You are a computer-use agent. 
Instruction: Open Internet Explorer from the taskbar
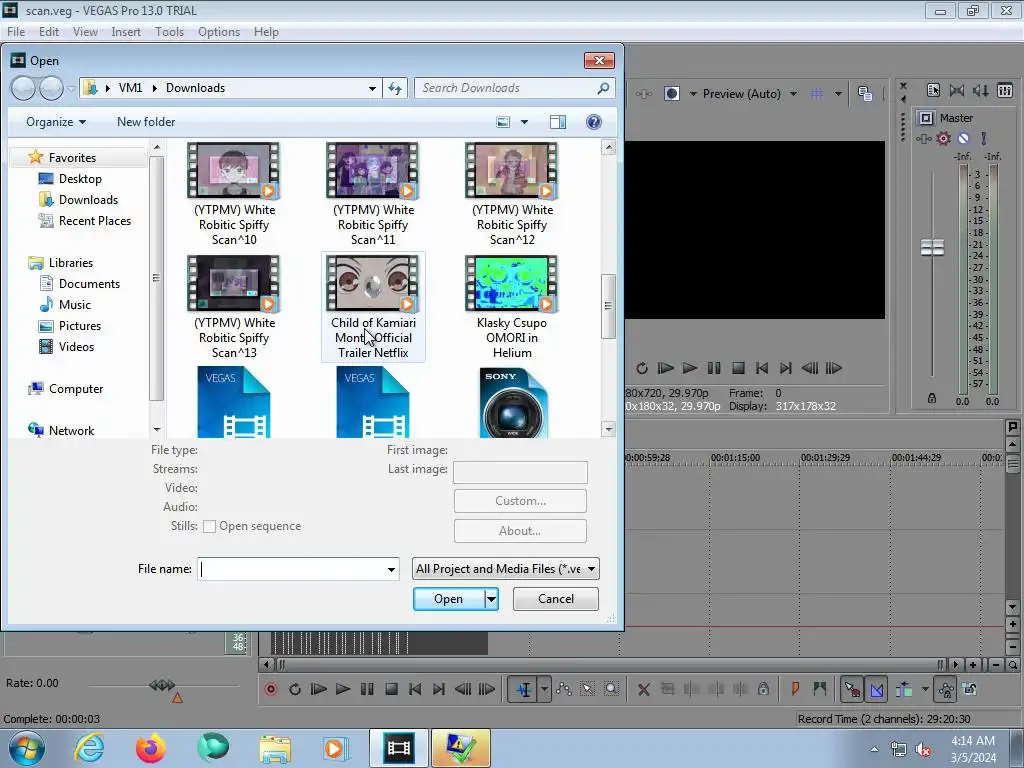[89, 748]
